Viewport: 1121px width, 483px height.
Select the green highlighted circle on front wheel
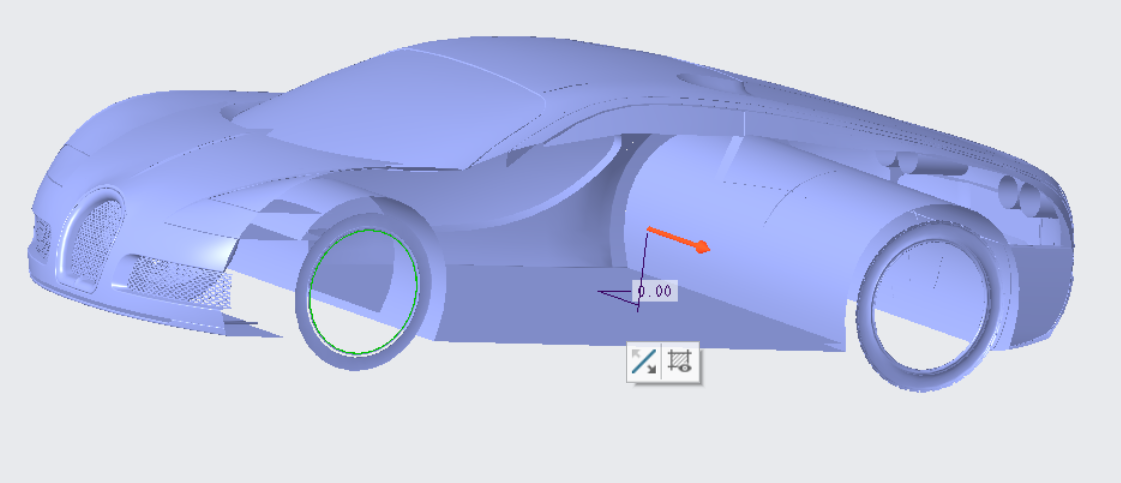pyautogui.click(x=363, y=292)
